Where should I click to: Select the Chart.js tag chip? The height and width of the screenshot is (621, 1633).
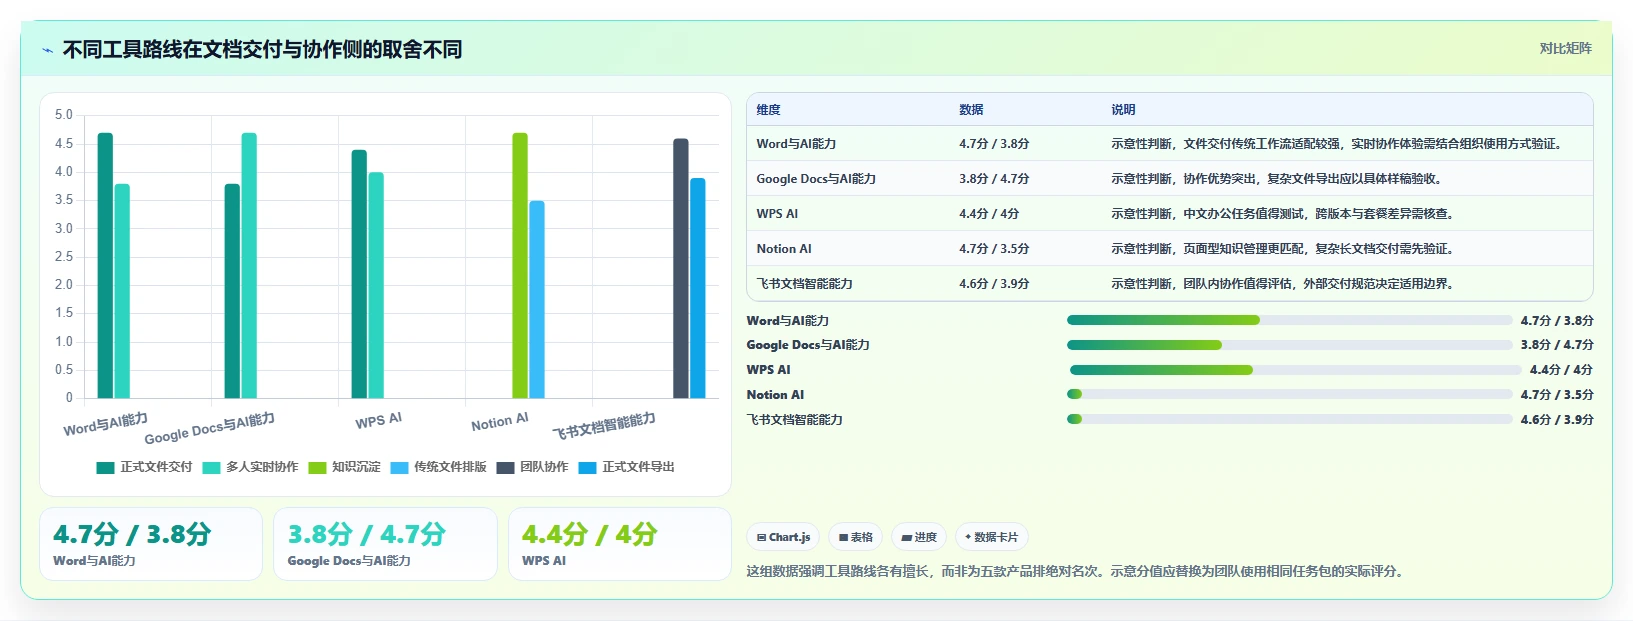tap(783, 537)
